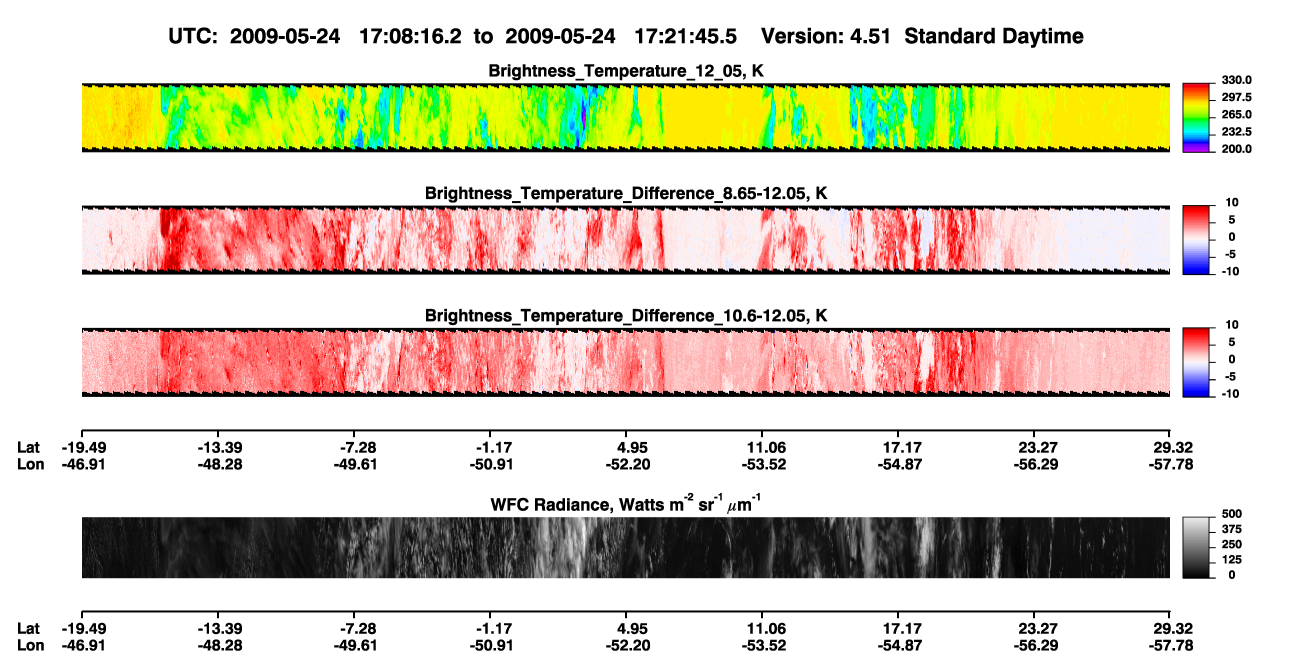
Task: Click Lat label below the WFC Radiance panel
Action: [30, 628]
